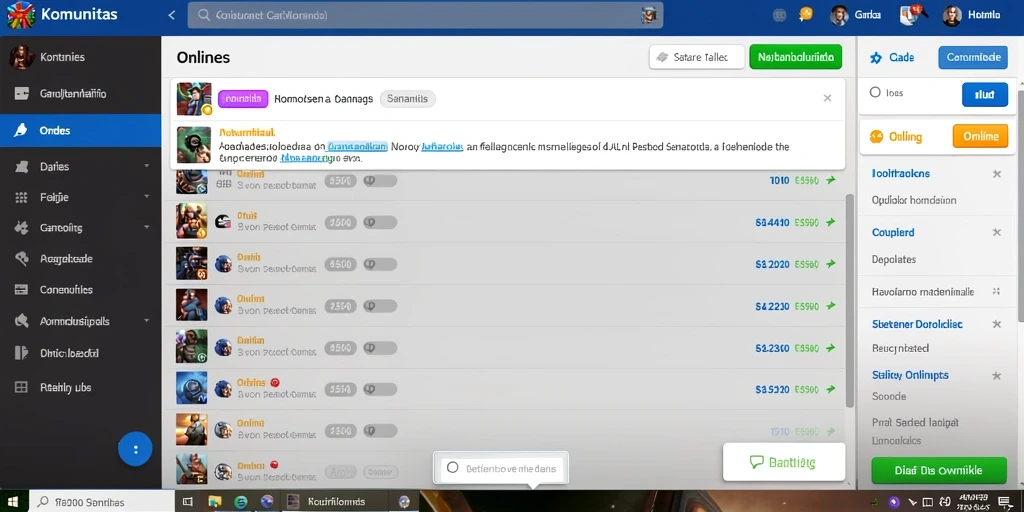Select the loas radio button

coord(875,93)
